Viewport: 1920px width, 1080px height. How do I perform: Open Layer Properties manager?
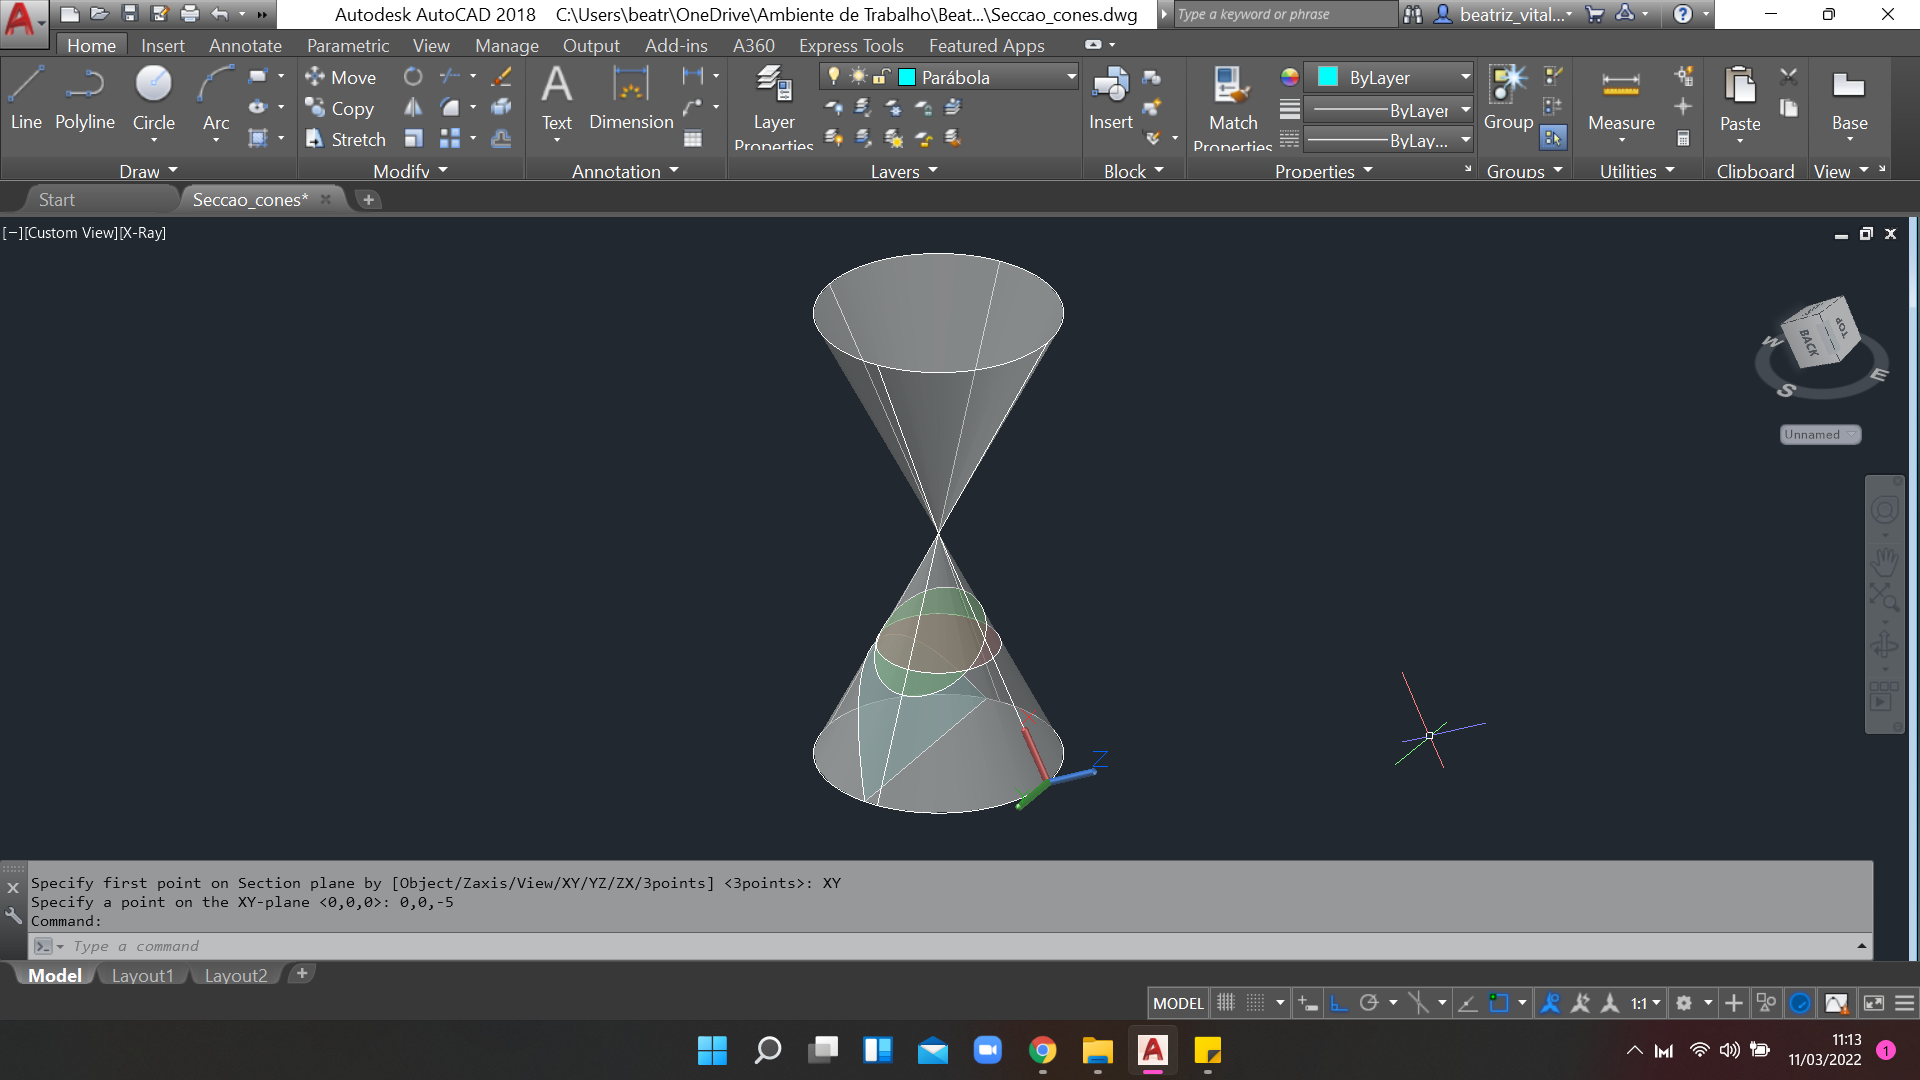(x=774, y=106)
